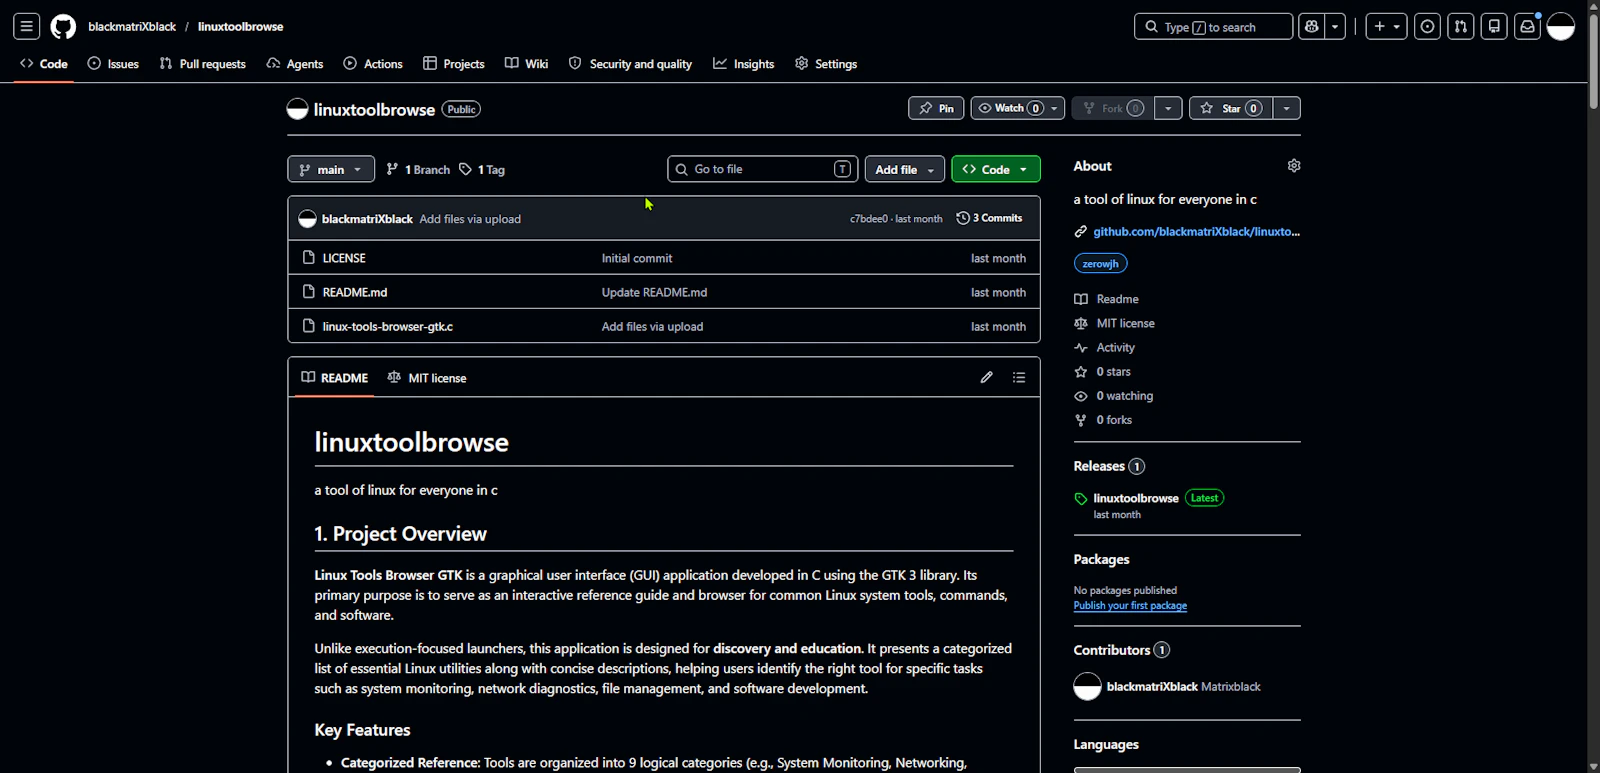
Task: Click the Go to file input
Action: click(763, 169)
